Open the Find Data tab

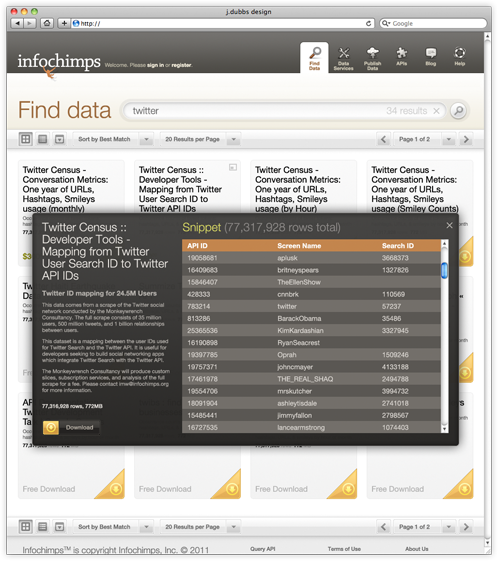coord(314,58)
